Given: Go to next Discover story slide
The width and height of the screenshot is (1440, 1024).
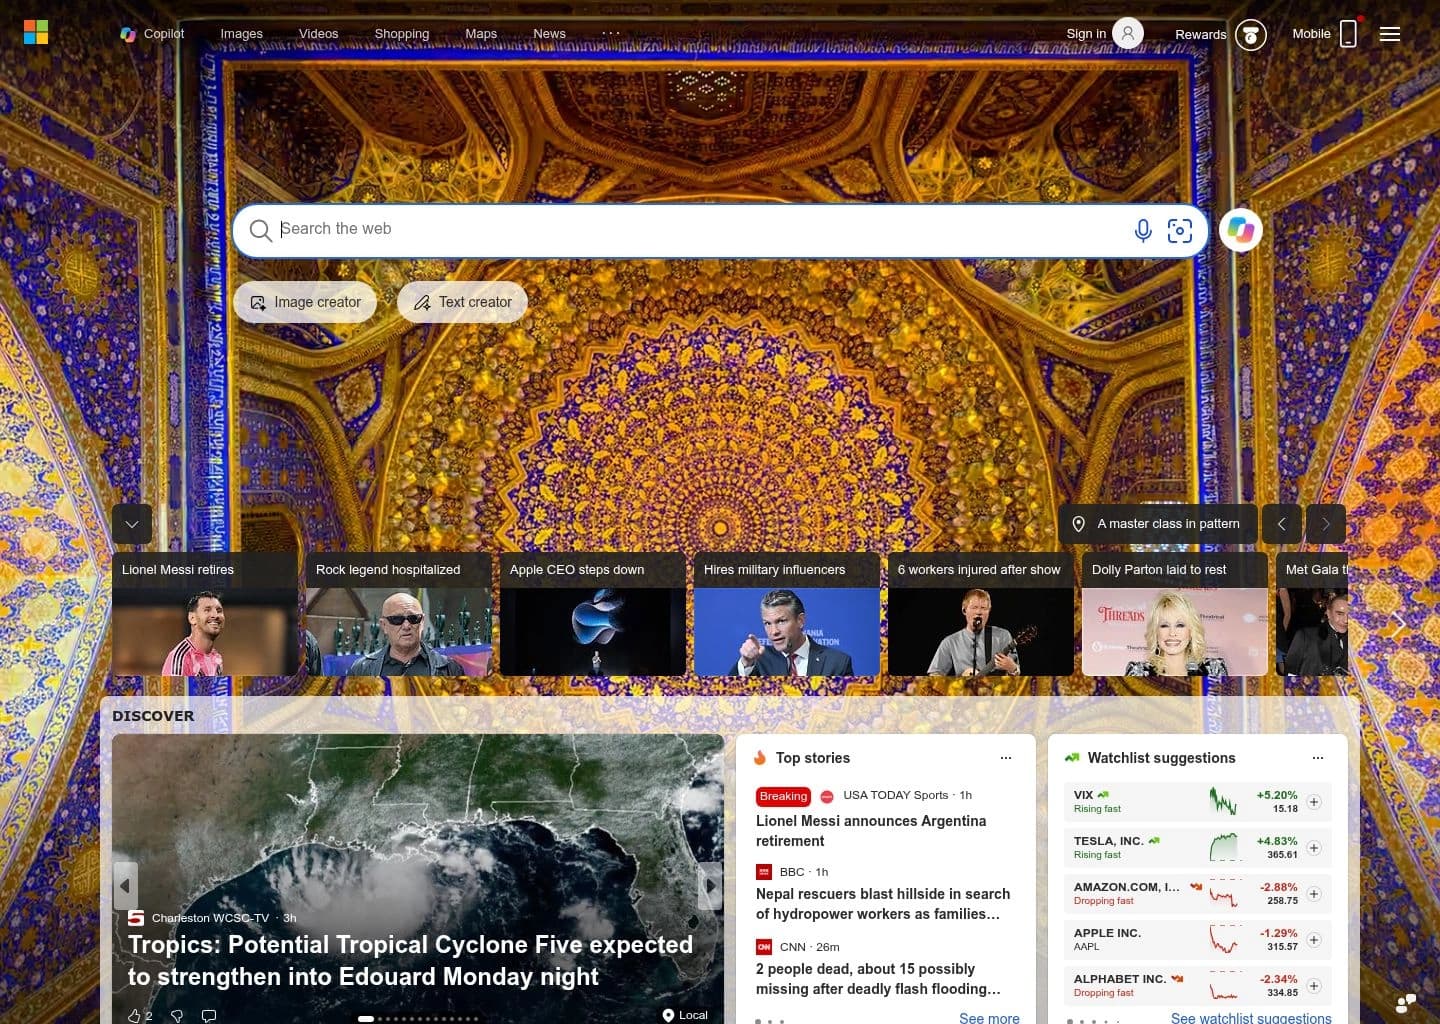Looking at the screenshot, I should click(x=711, y=886).
